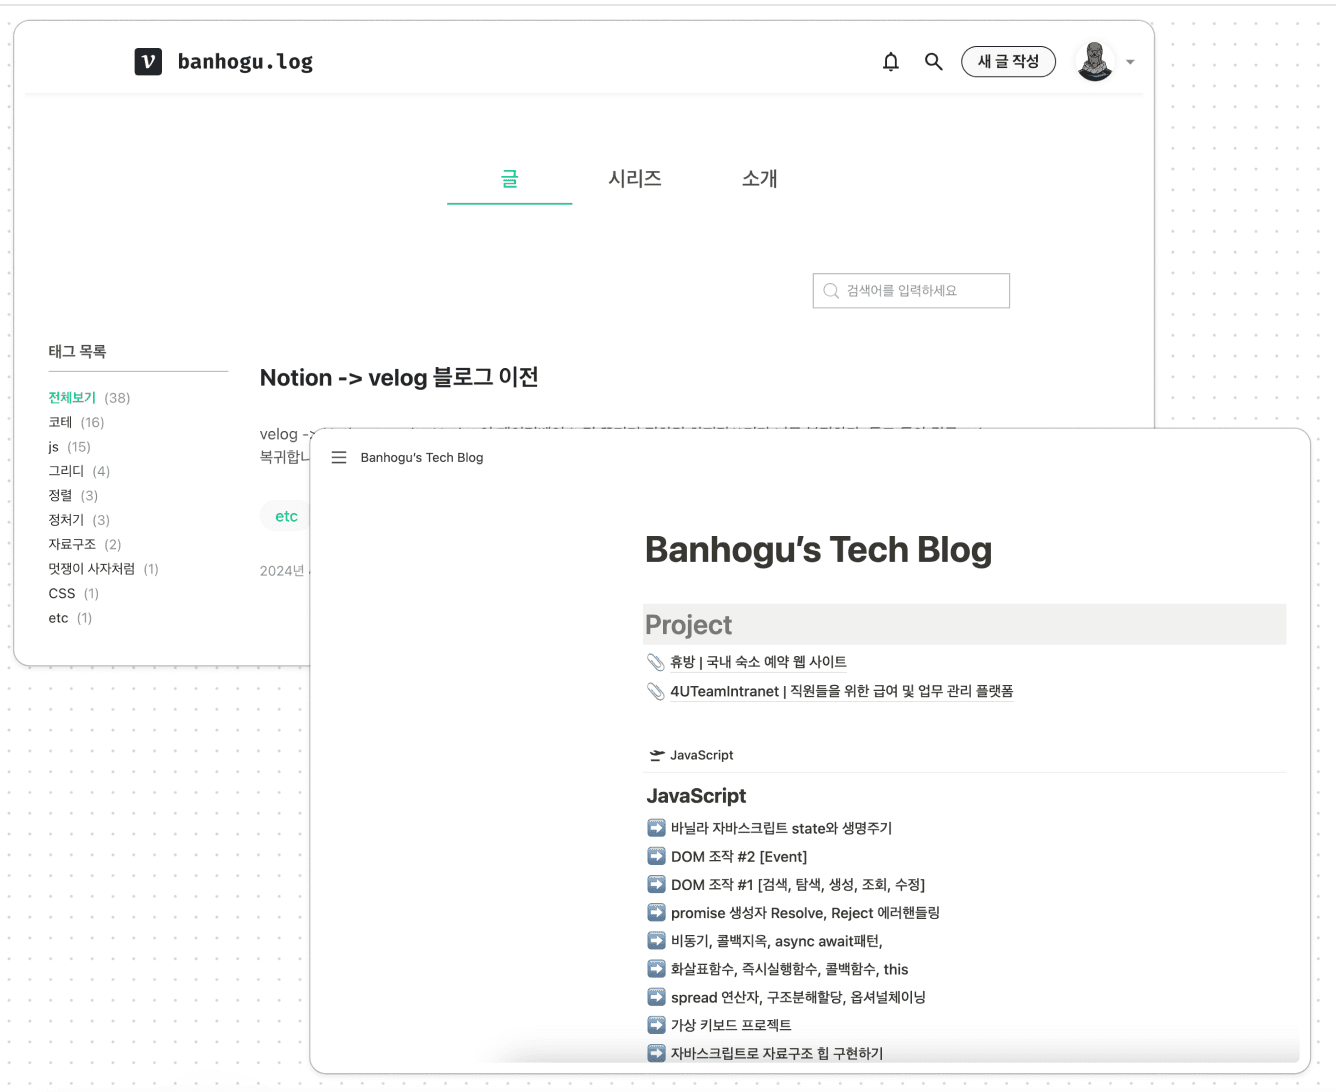Select the 글 tab
1336x1092 pixels.
[509, 179]
